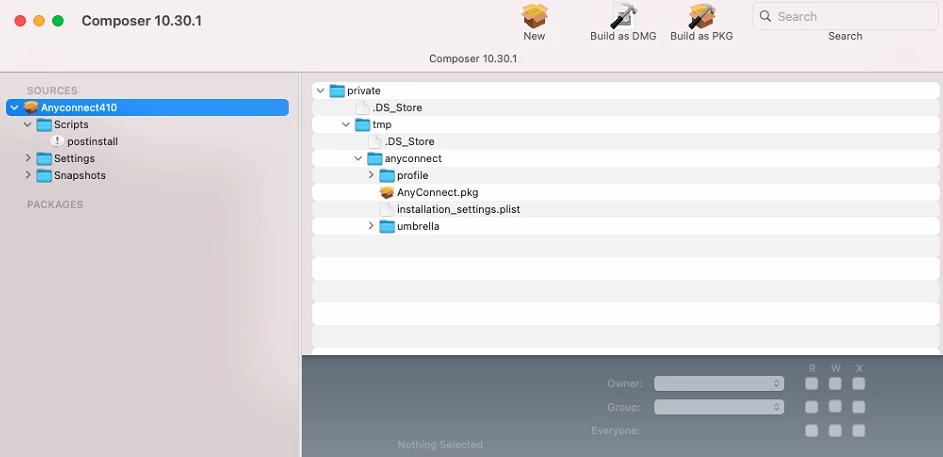Click the postinstall script warning icon

coord(57,141)
